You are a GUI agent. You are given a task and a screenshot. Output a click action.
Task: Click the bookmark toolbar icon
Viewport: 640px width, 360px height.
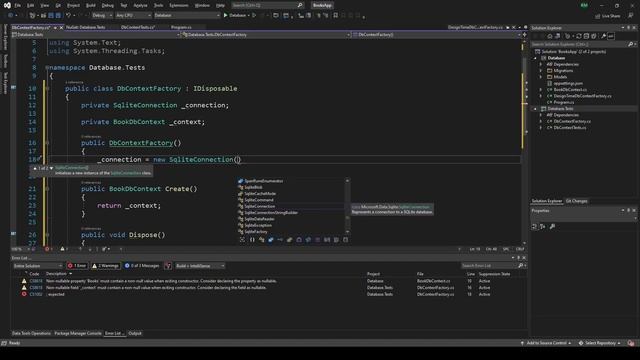(x=336, y=16)
